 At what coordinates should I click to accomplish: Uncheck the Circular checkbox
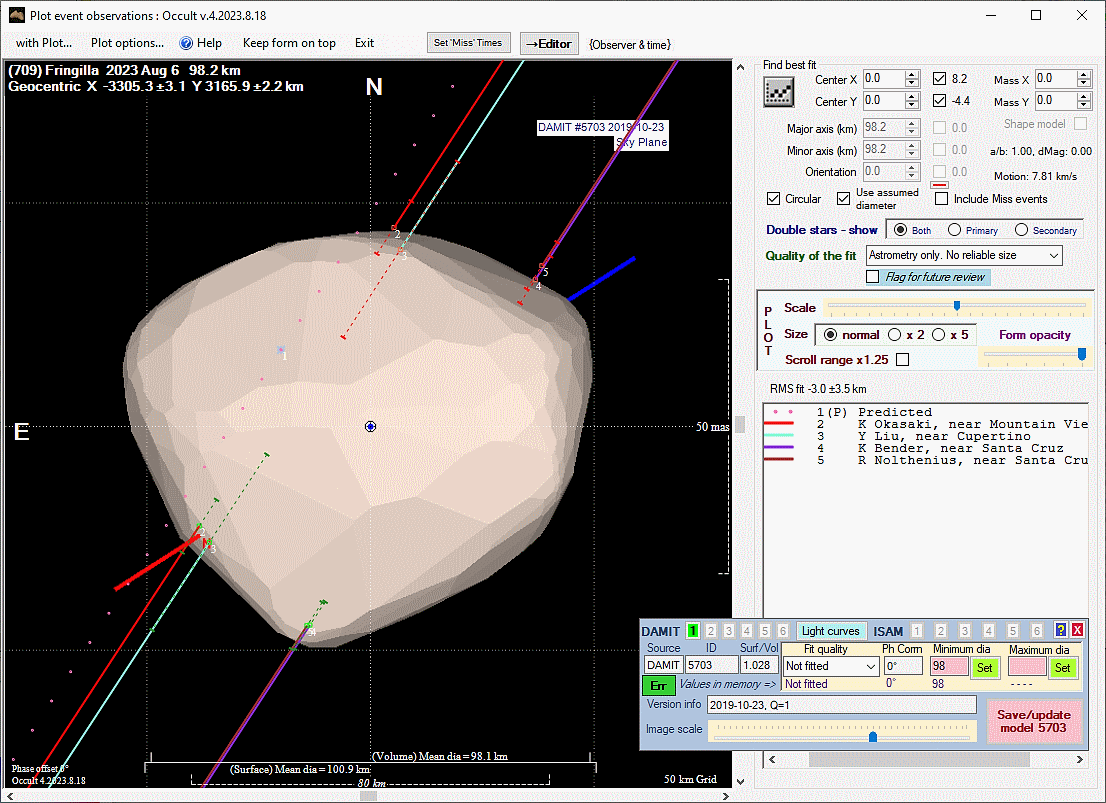point(774,199)
